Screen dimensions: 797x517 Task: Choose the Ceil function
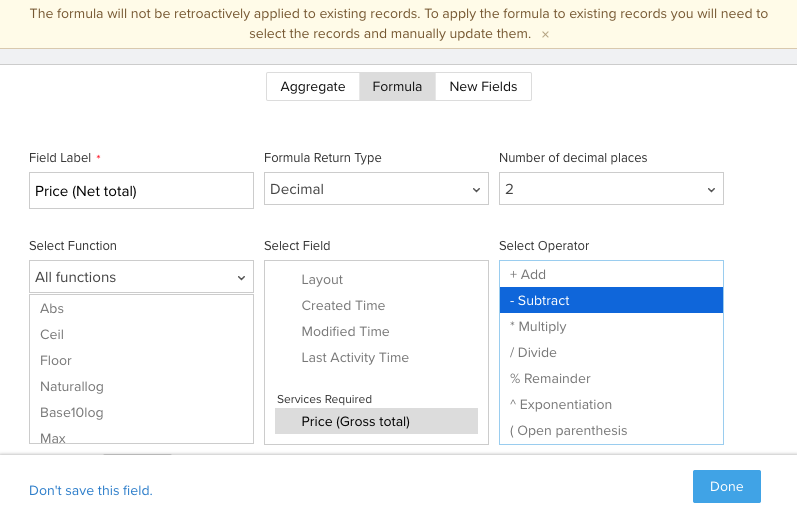click(x=52, y=335)
